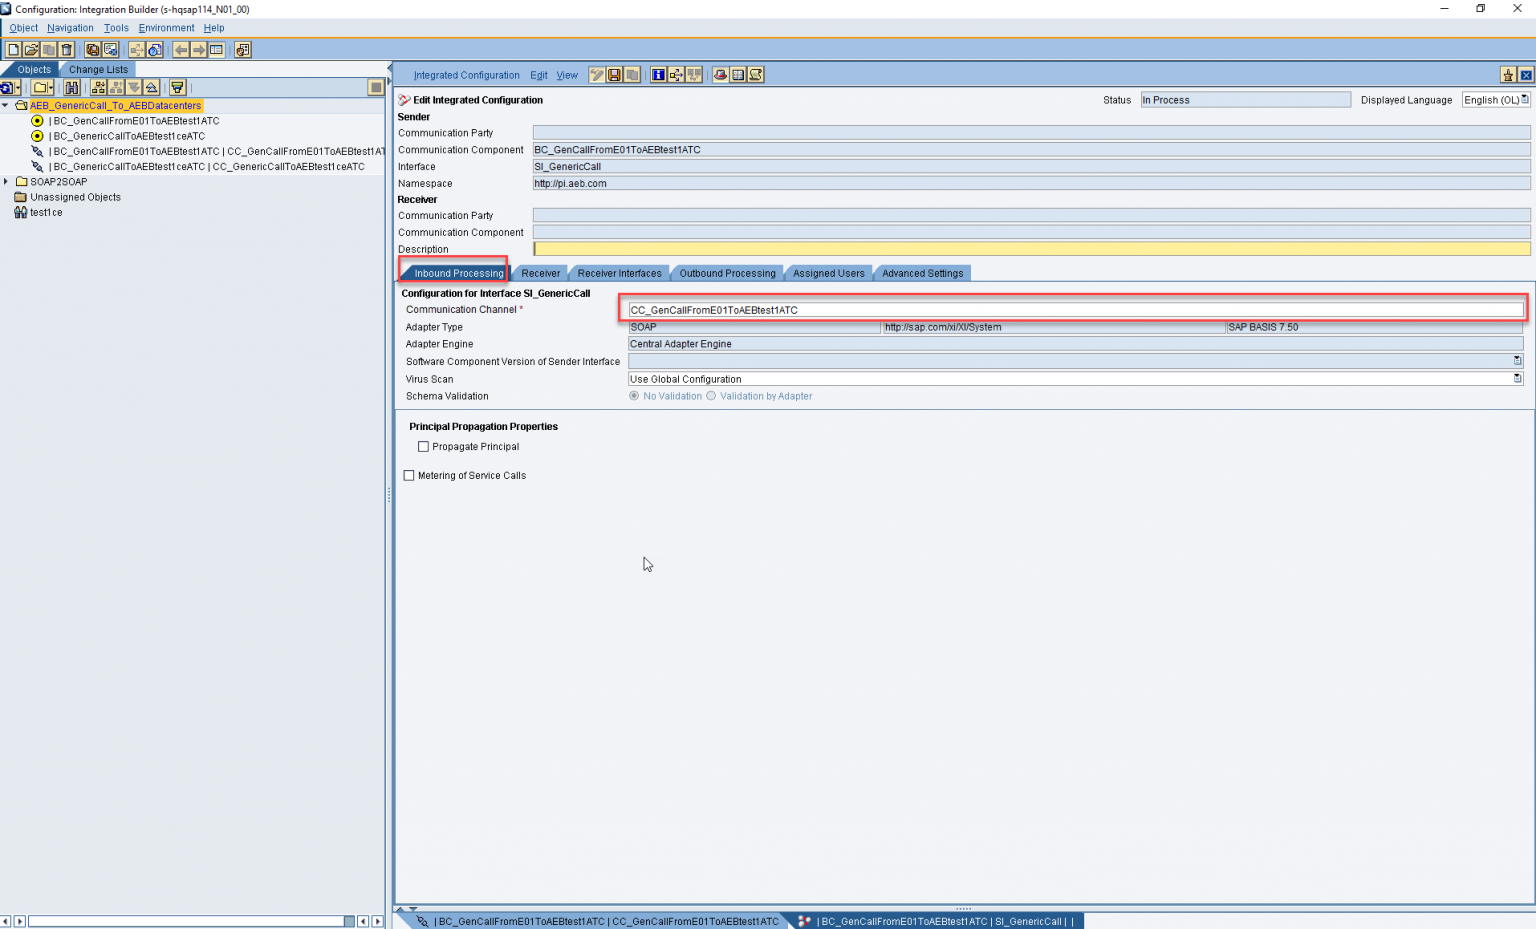The height and width of the screenshot is (929, 1536).
Task: Select the Validation by Adapter radio button
Action: click(711, 395)
